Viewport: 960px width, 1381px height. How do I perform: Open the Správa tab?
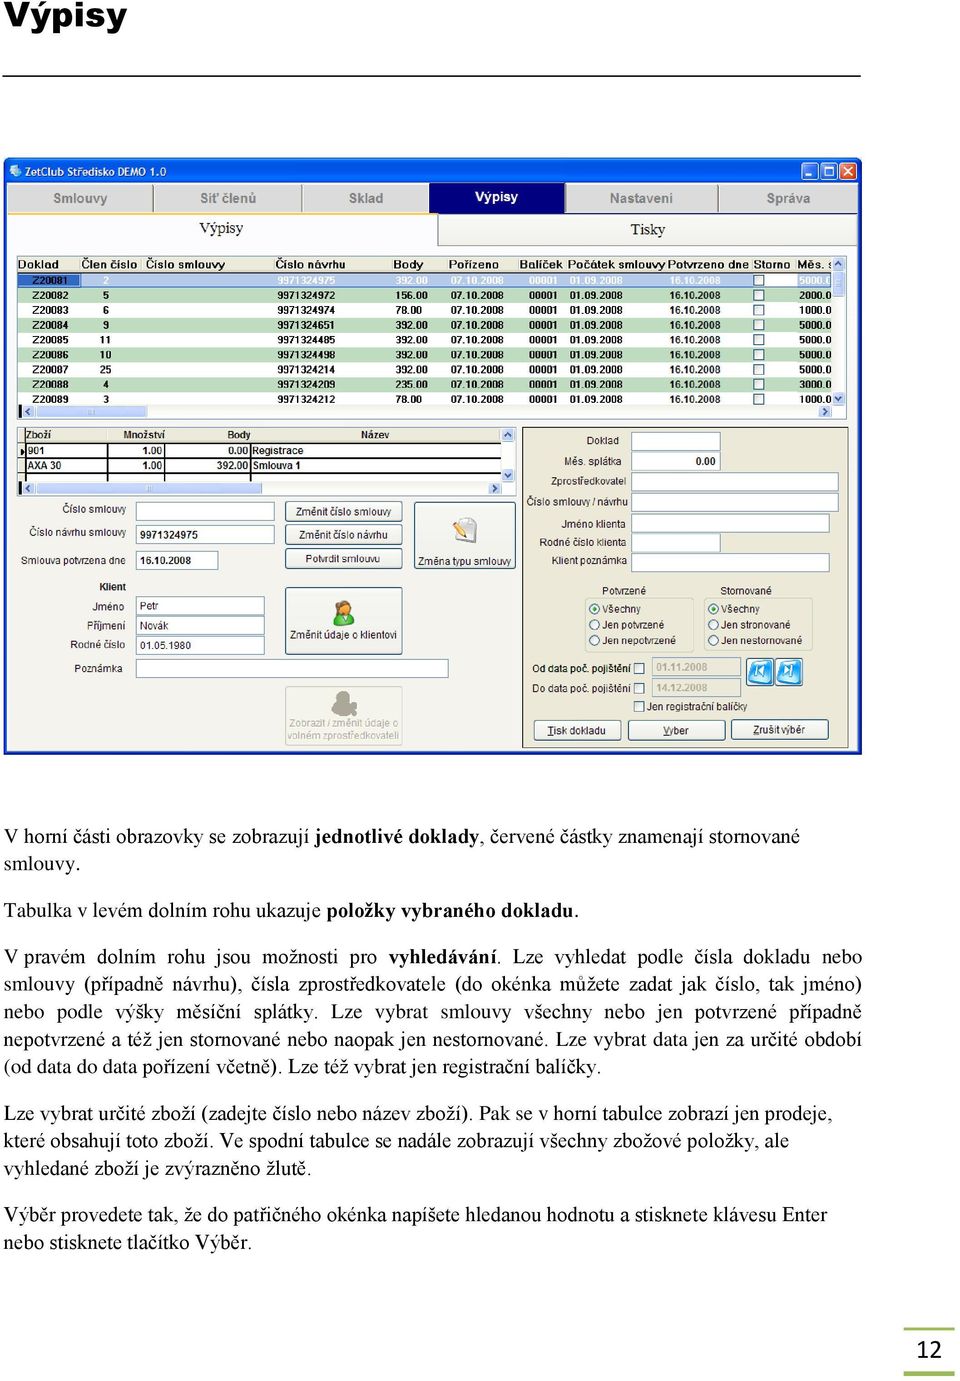788,198
